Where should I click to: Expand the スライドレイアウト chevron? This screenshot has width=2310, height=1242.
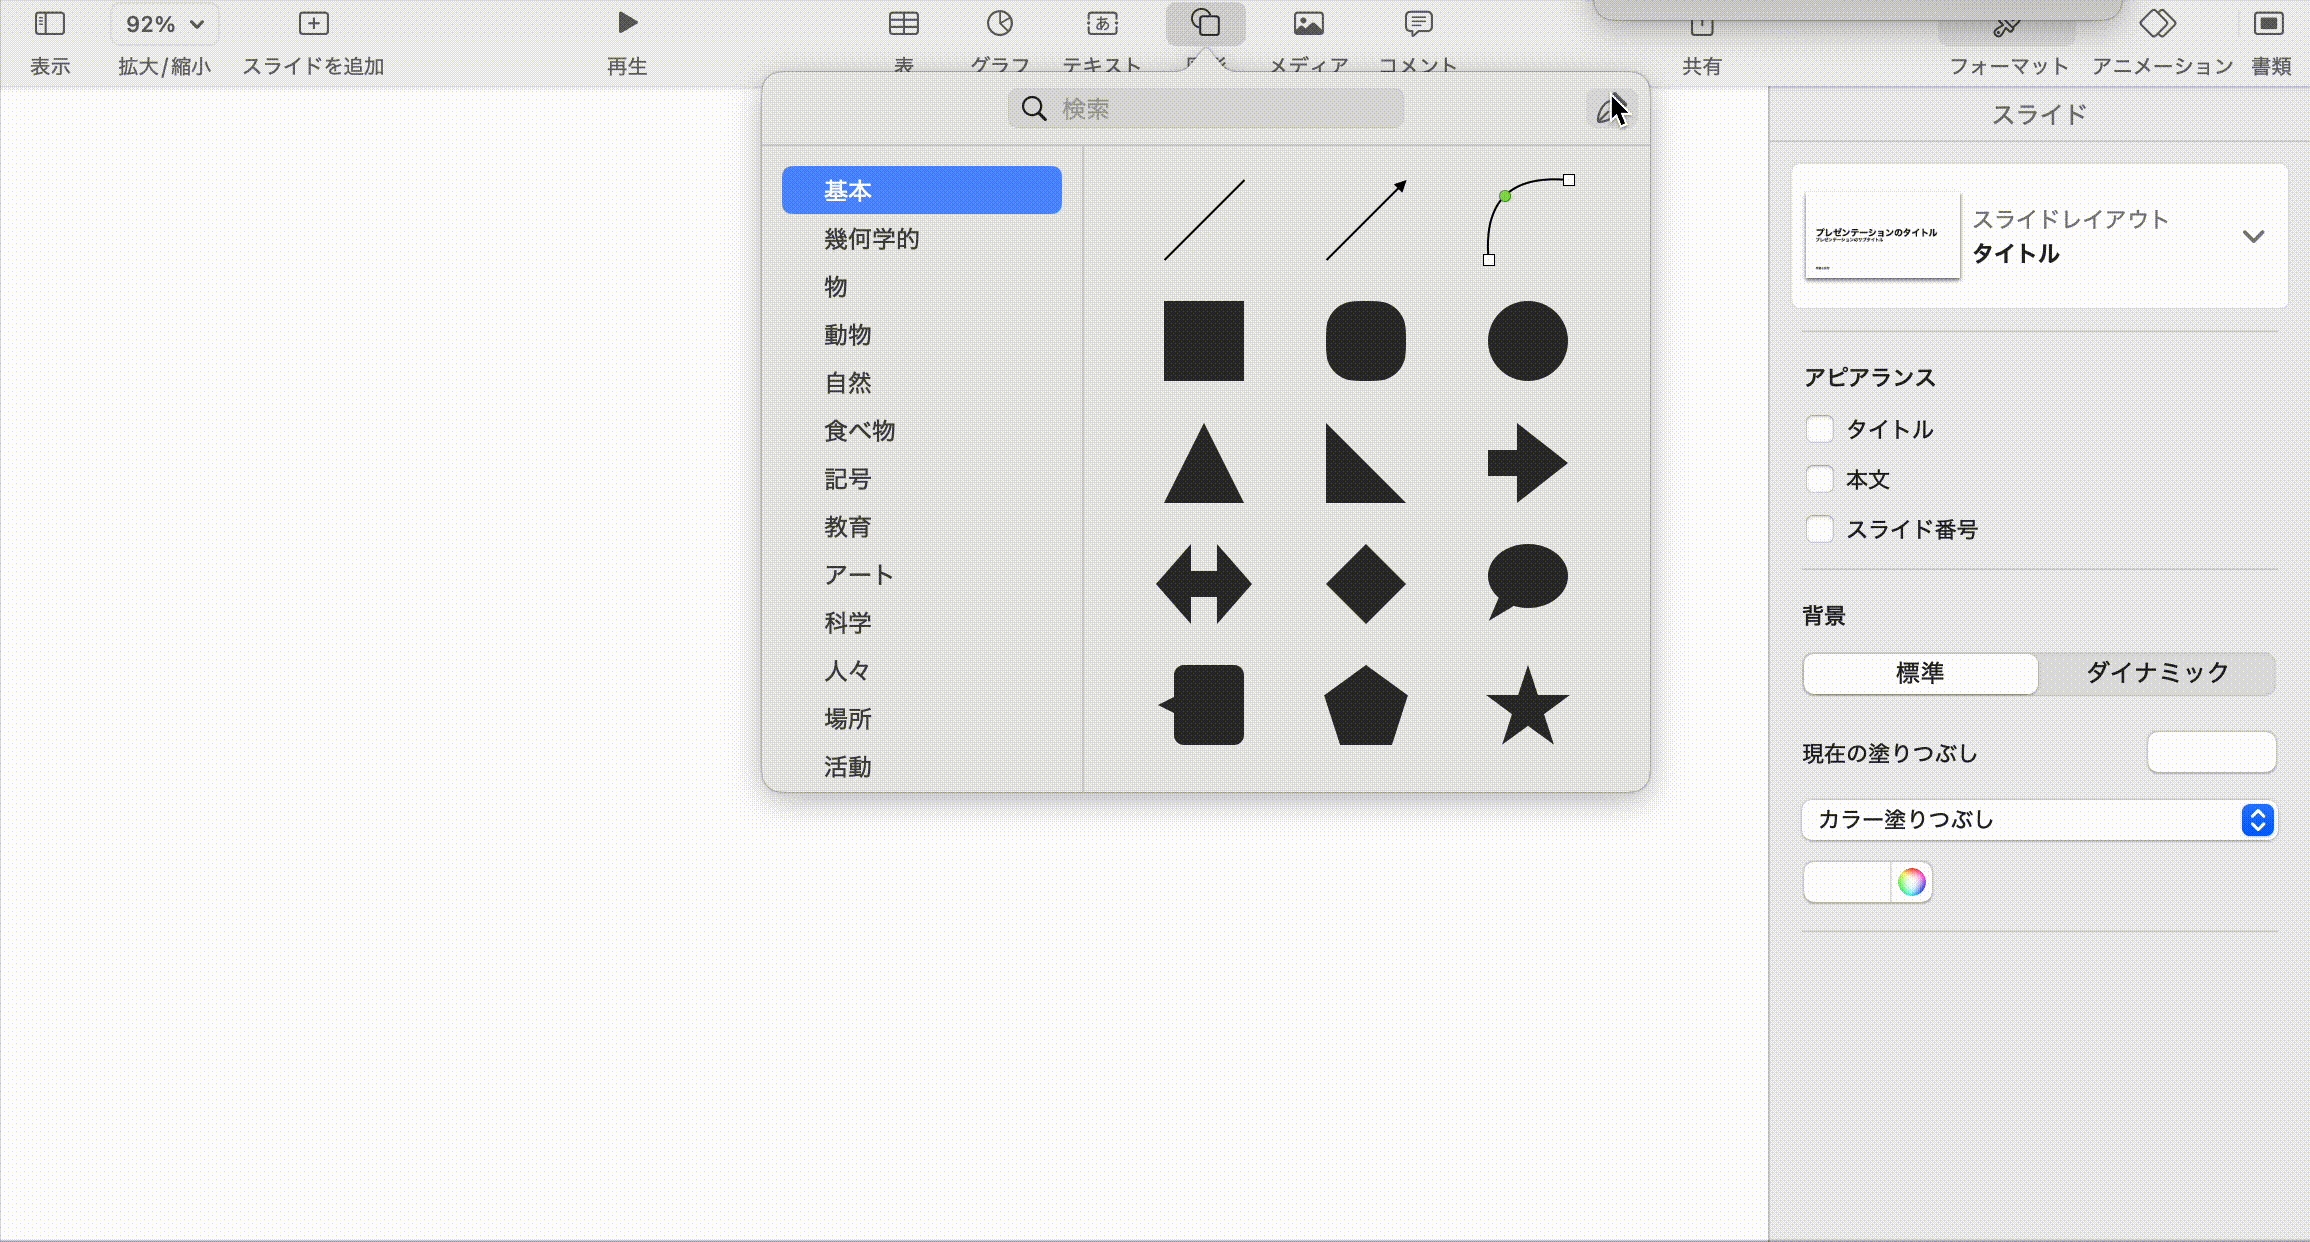coord(2252,237)
